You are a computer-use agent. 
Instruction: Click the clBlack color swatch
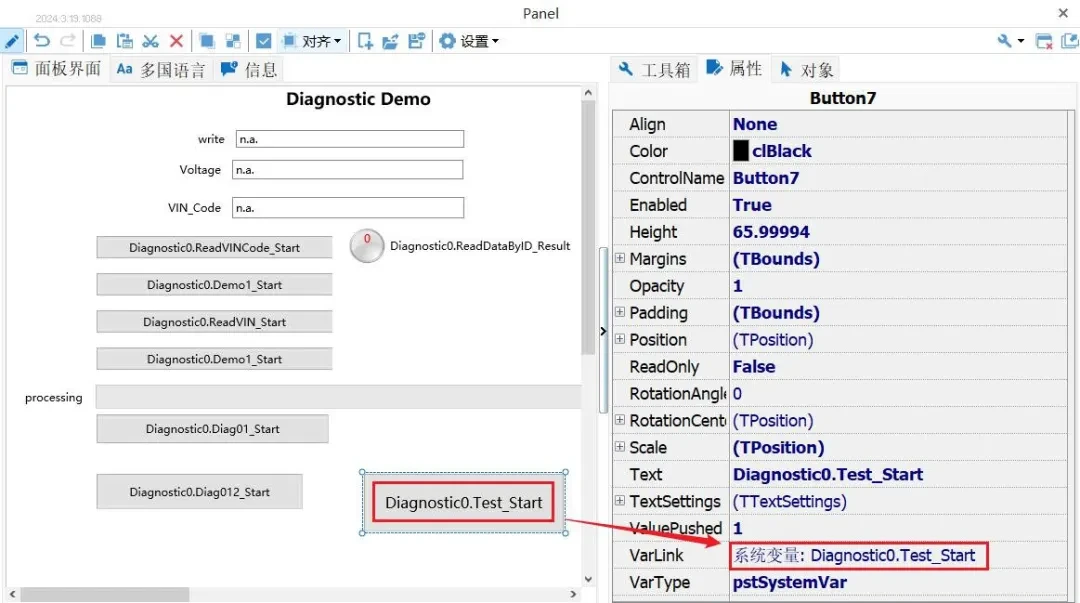pyautogui.click(x=740, y=151)
